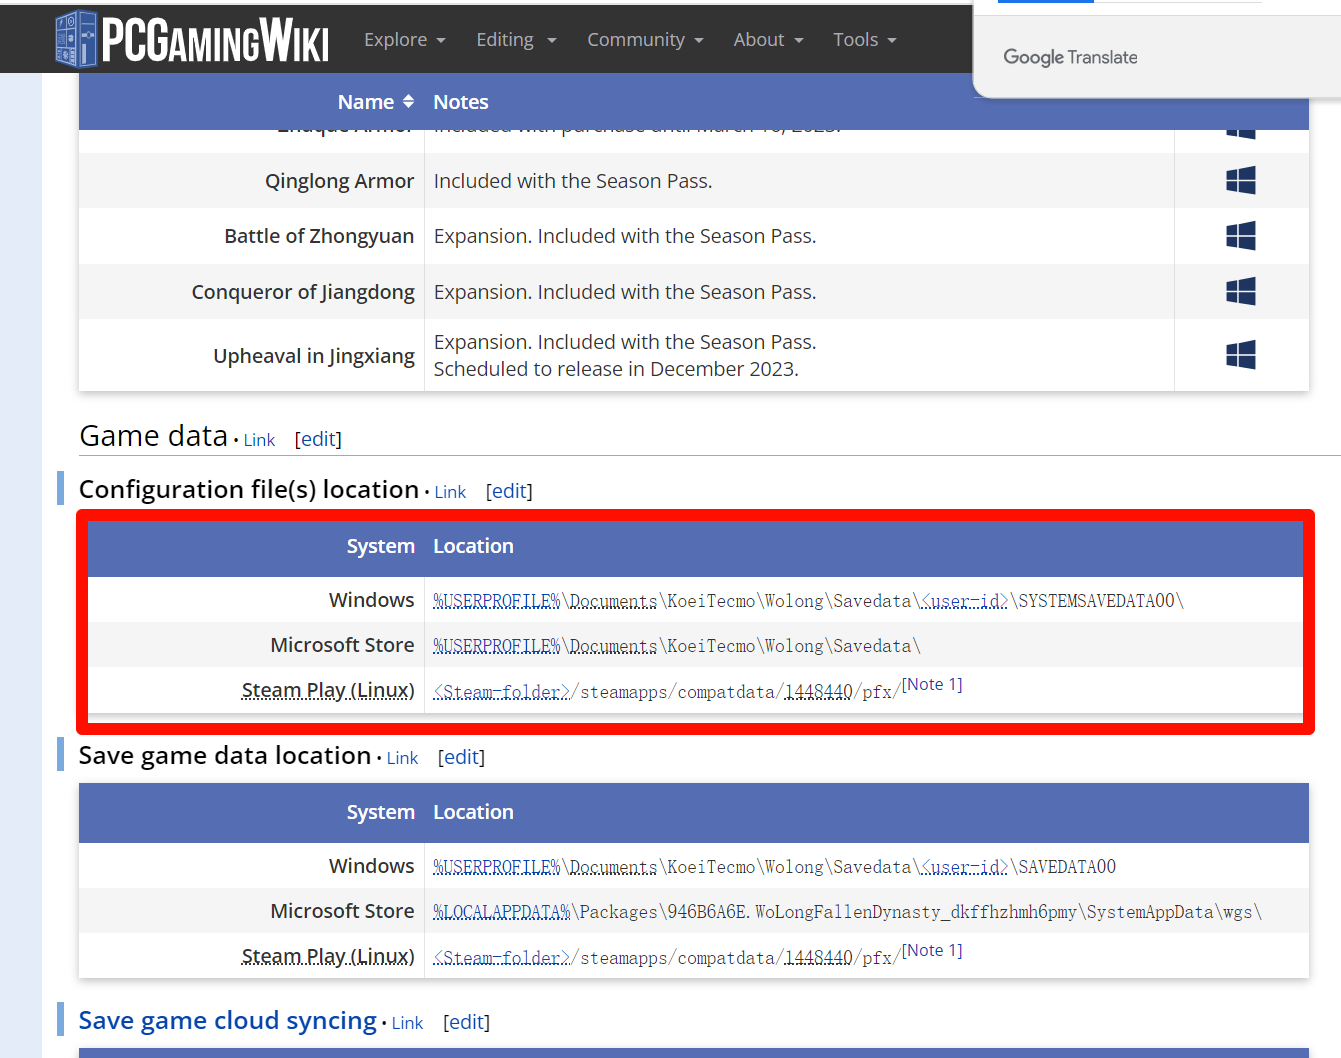Edit the Game data section
Viewport: 1341px width, 1058px height.
[318, 439]
